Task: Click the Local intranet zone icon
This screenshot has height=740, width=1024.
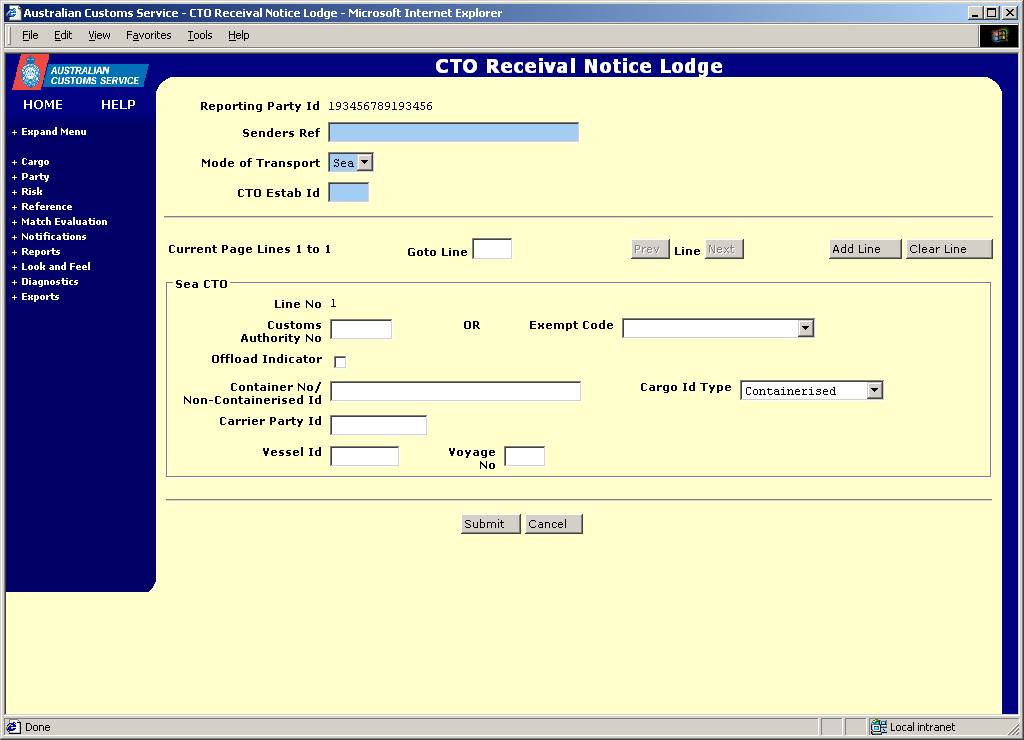Action: coord(879,726)
